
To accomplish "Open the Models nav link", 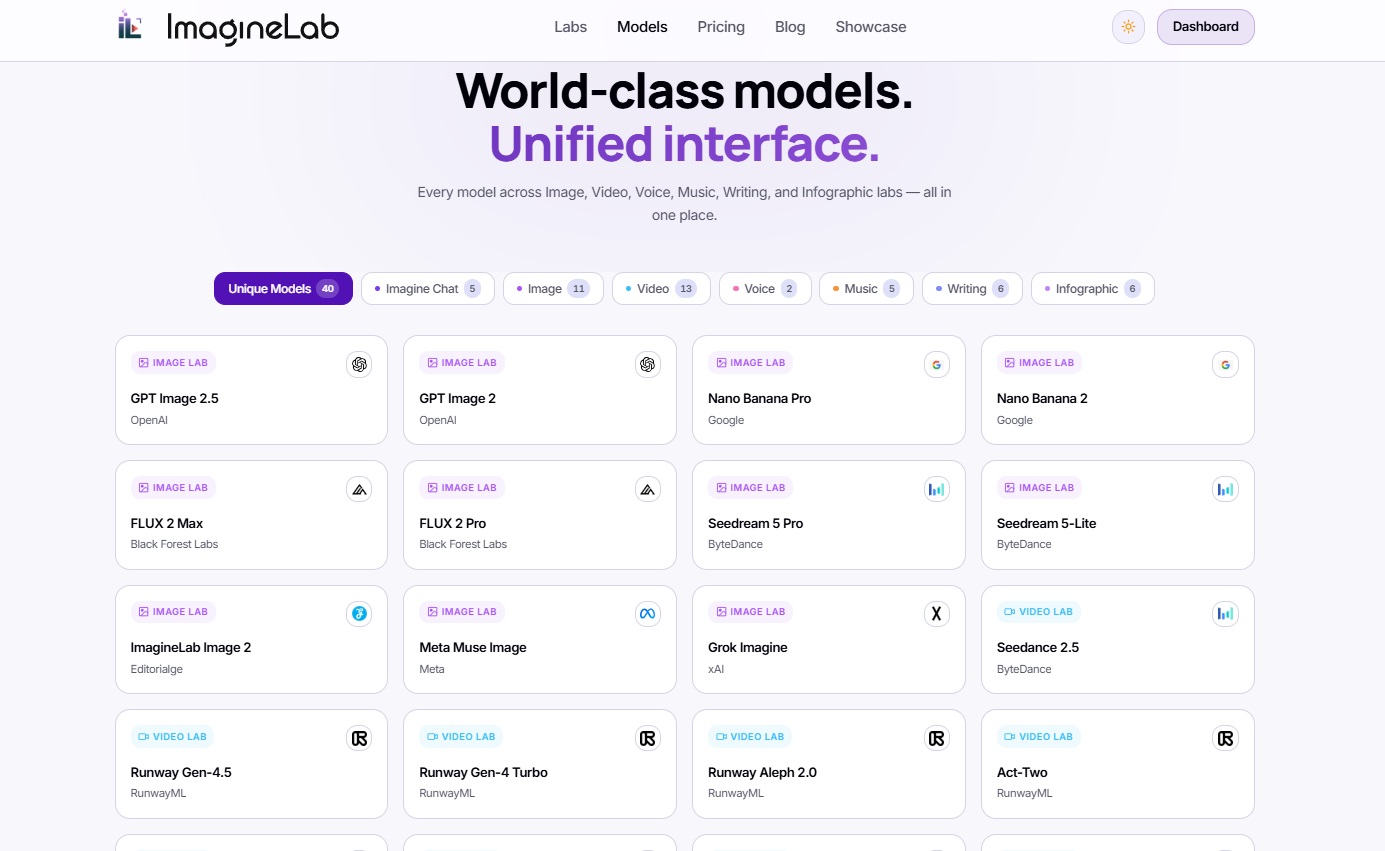I will click(642, 27).
